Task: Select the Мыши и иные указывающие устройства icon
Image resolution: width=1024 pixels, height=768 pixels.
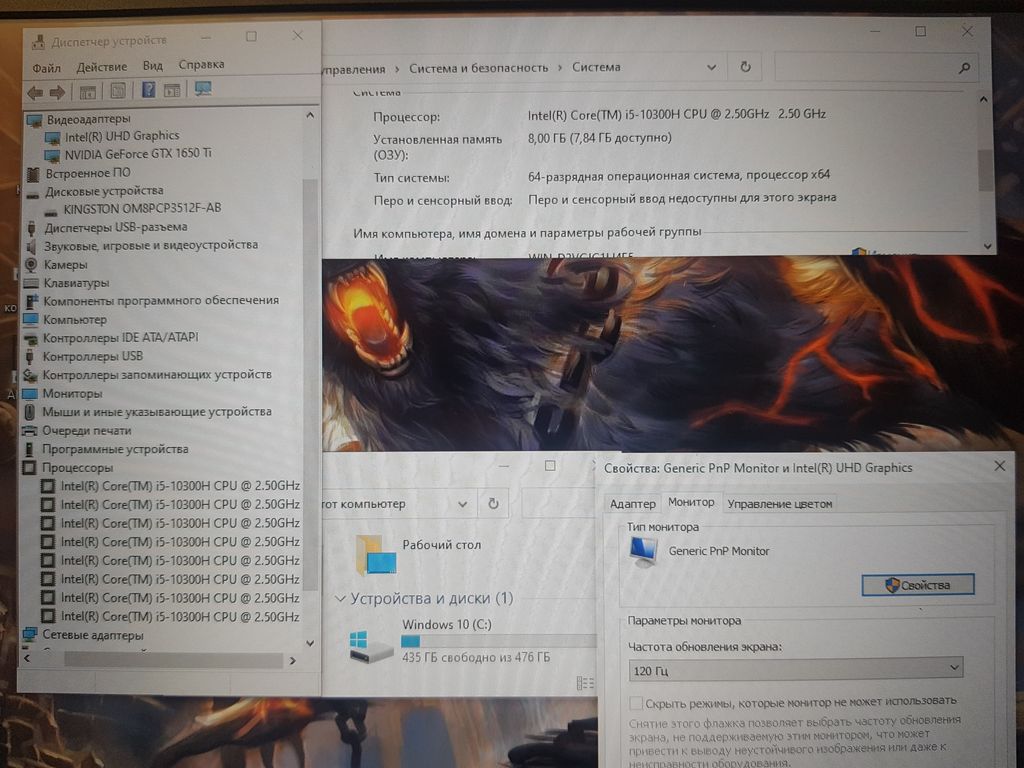Action: [x=29, y=412]
